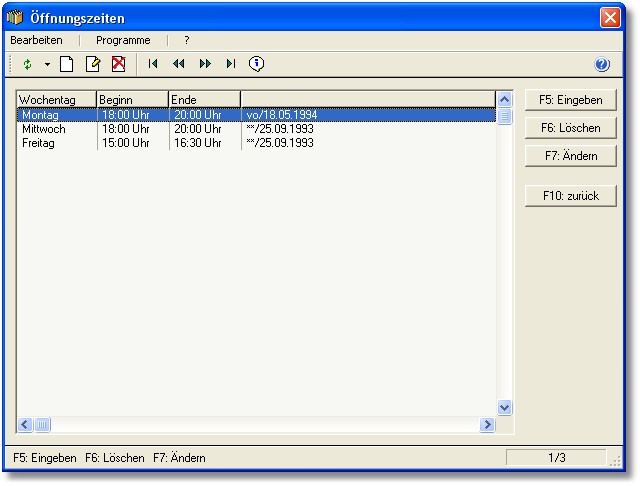Click the edit record pencil icon
This screenshot has height=486, width=640.
point(93,64)
